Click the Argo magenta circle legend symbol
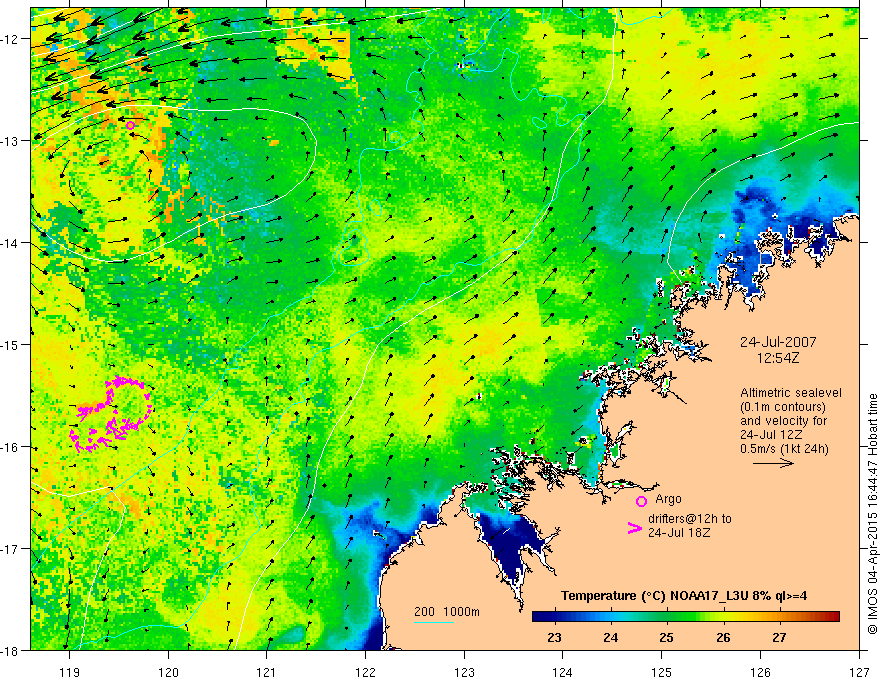This screenshot has width=880, height=680. point(641,501)
